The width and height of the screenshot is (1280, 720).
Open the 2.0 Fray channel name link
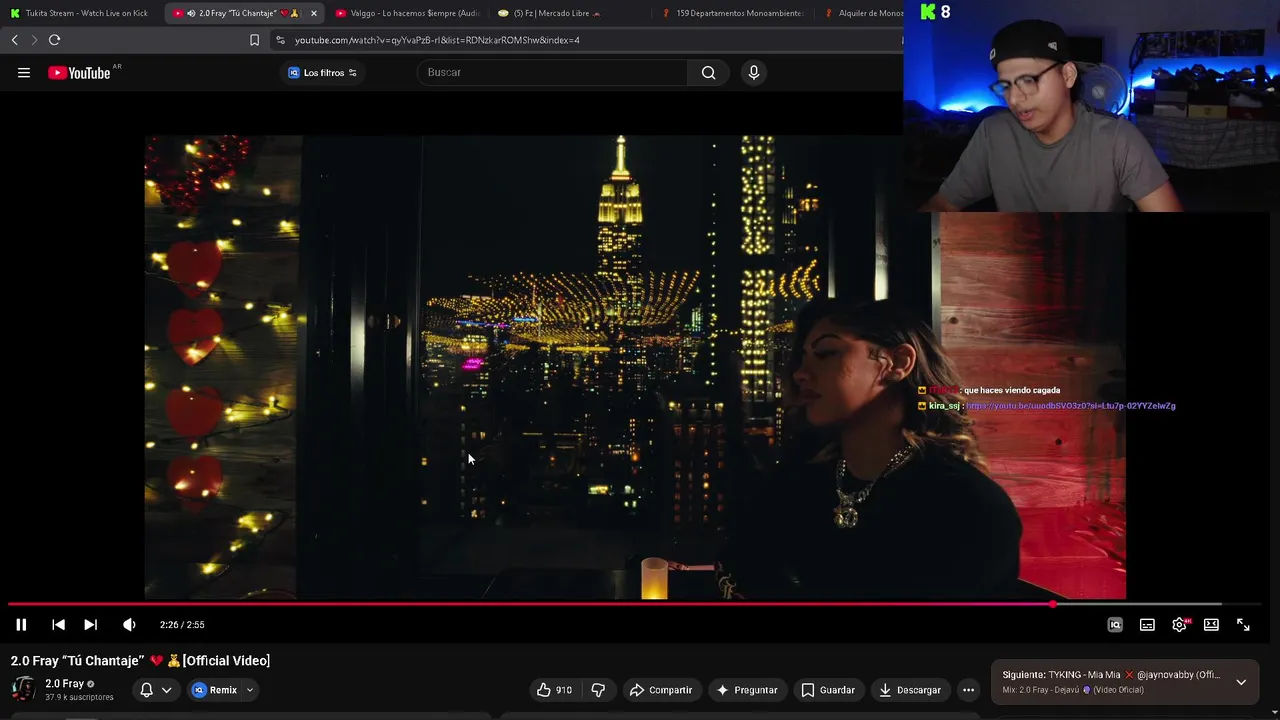coord(64,684)
